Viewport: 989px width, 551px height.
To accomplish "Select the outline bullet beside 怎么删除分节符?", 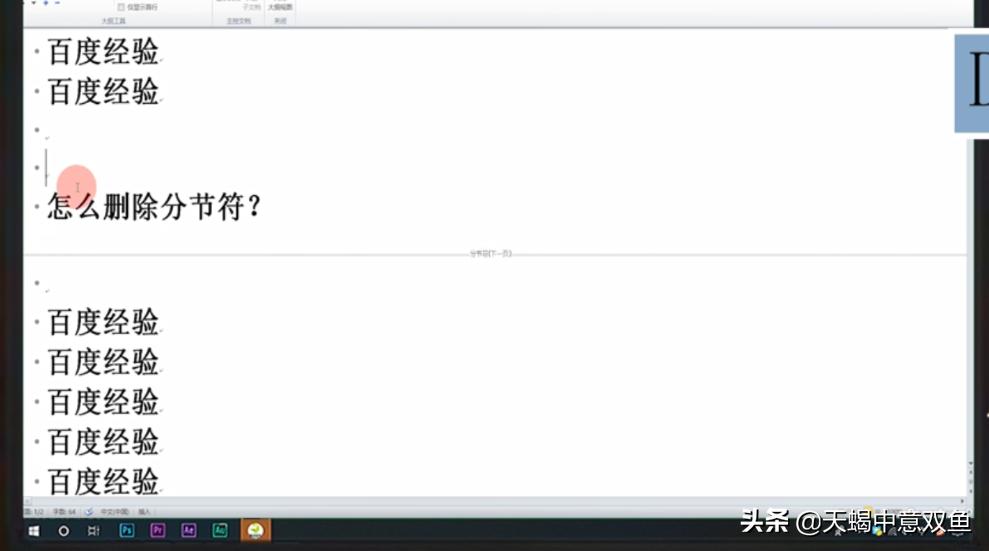I will point(37,206).
